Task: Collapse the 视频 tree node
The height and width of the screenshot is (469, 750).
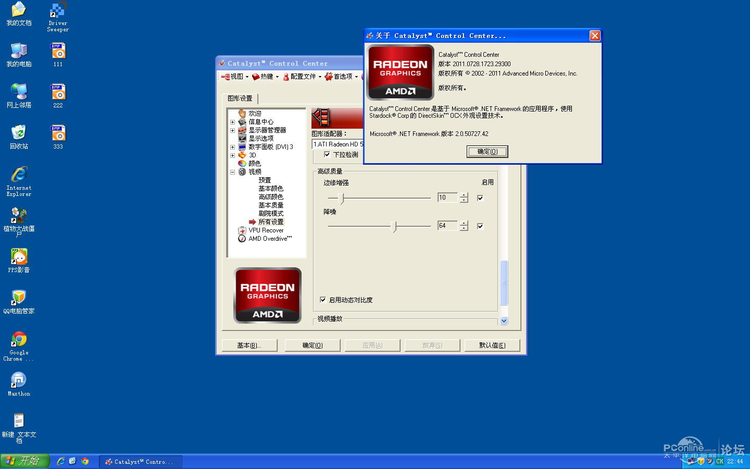Action: 232,172
